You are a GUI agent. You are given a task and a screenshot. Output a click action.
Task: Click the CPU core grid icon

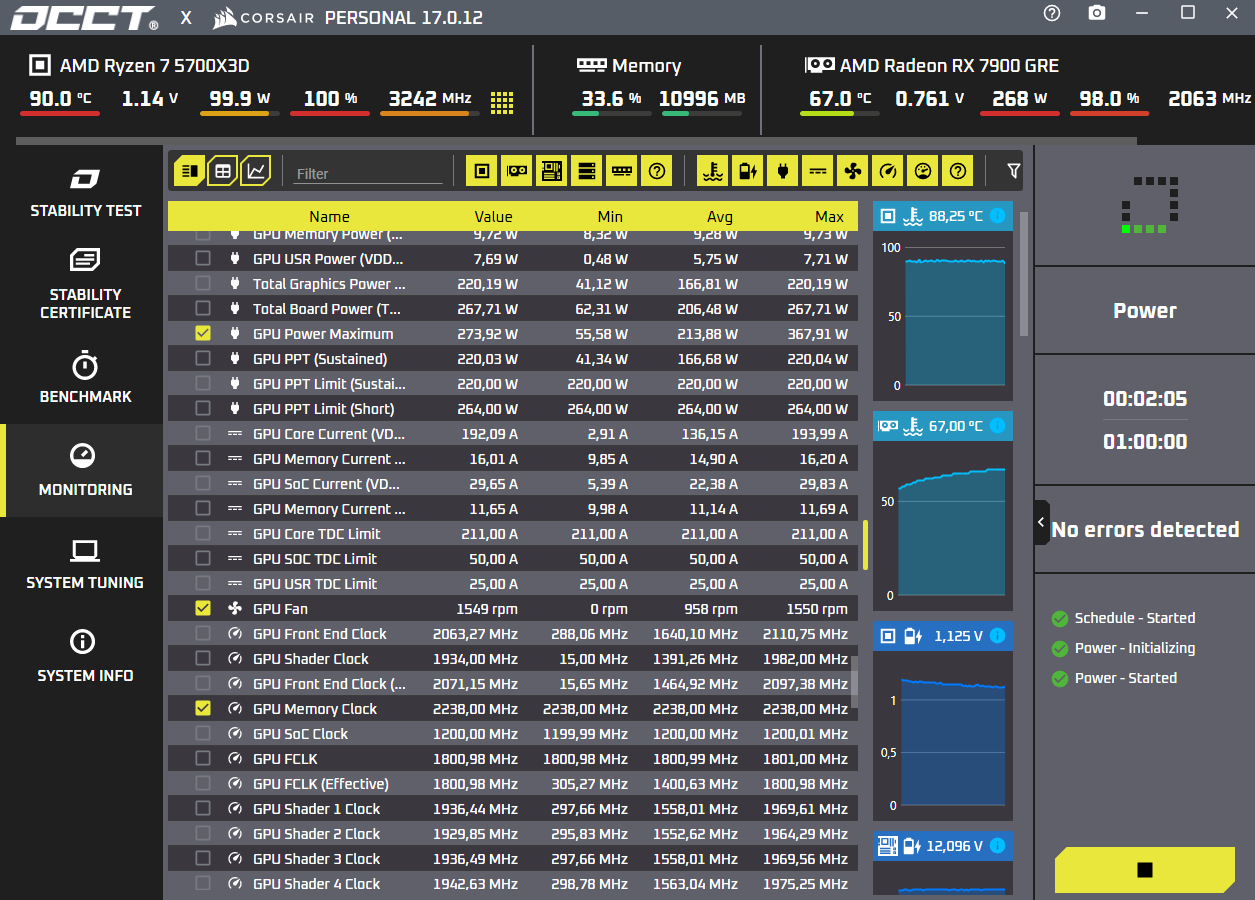(502, 102)
